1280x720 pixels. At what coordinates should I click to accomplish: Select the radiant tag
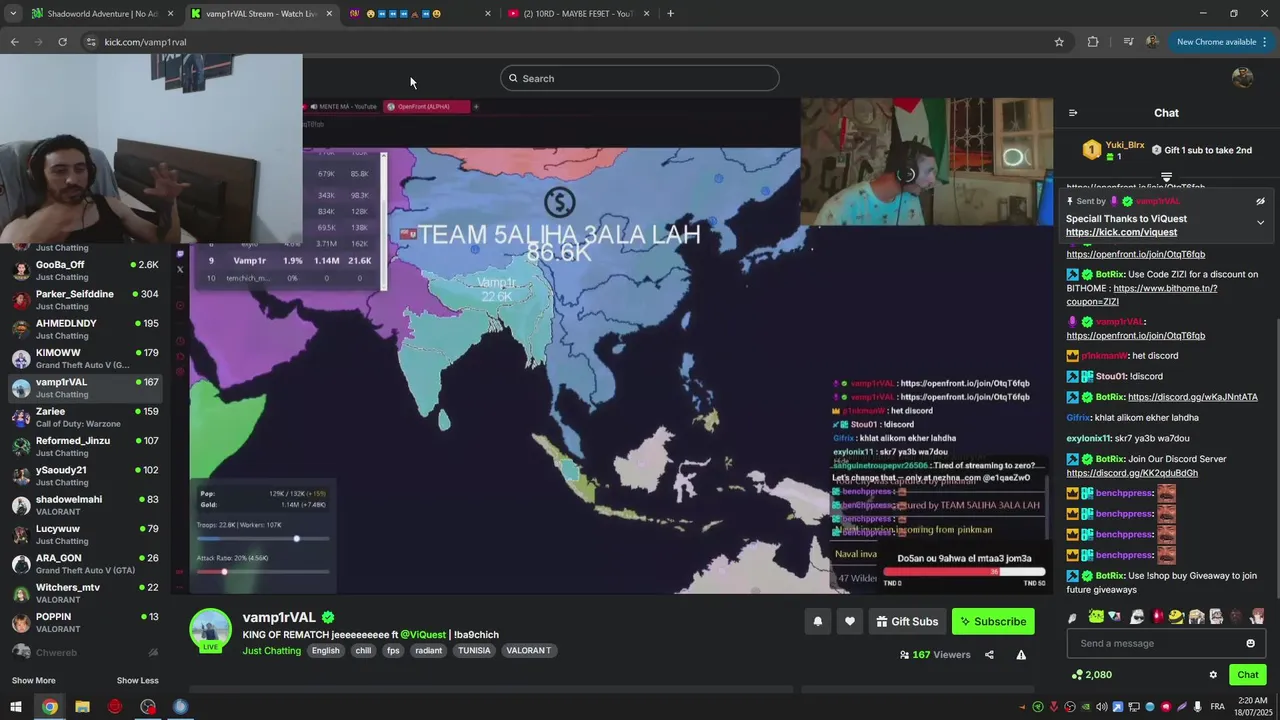click(428, 651)
